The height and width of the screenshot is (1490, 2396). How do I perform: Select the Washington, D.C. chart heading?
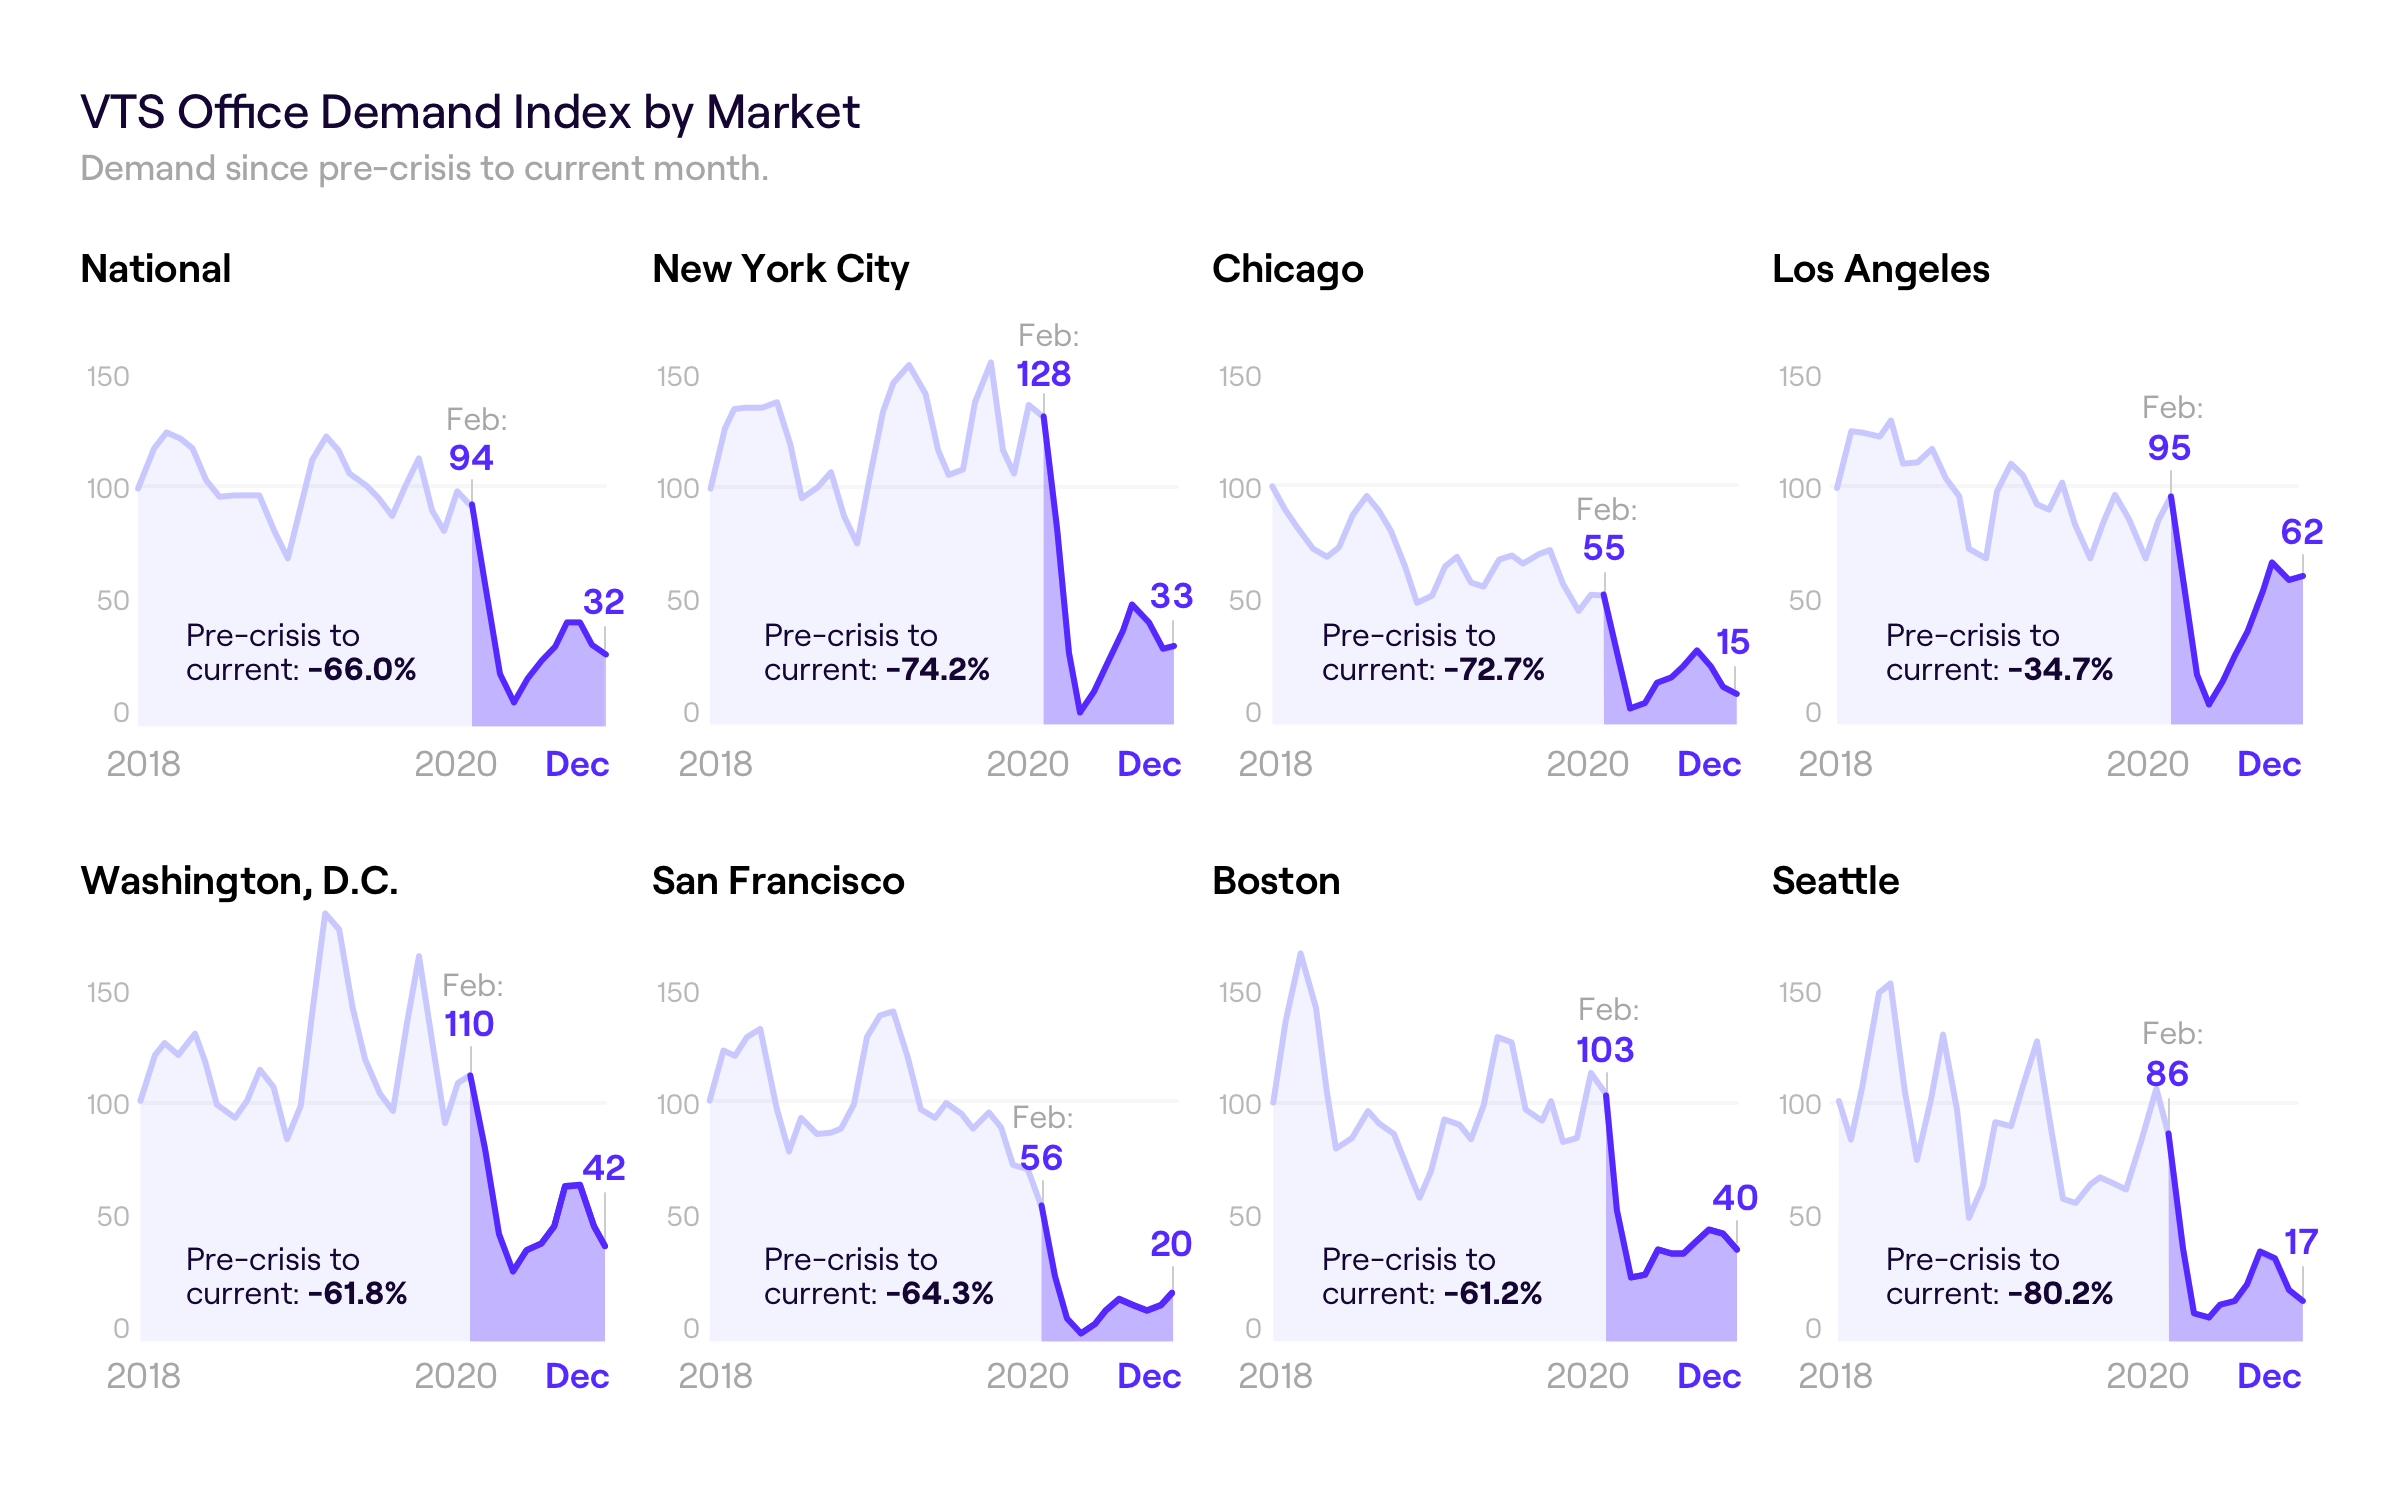pyautogui.click(x=239, y=881)
